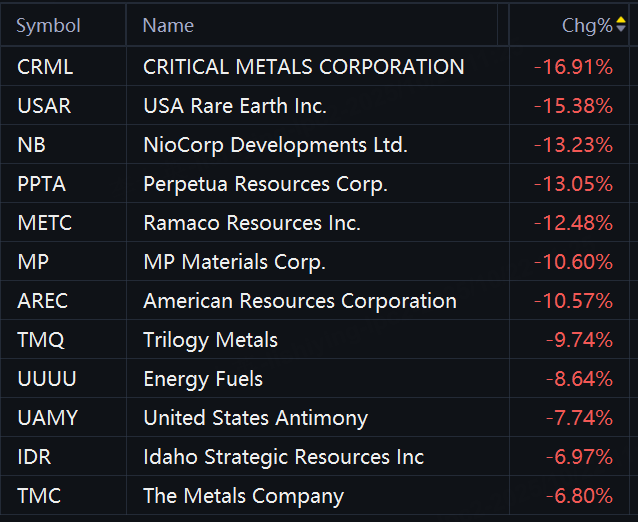
Task: Select the MP Materials Corp. row
Action: point(234,262)
